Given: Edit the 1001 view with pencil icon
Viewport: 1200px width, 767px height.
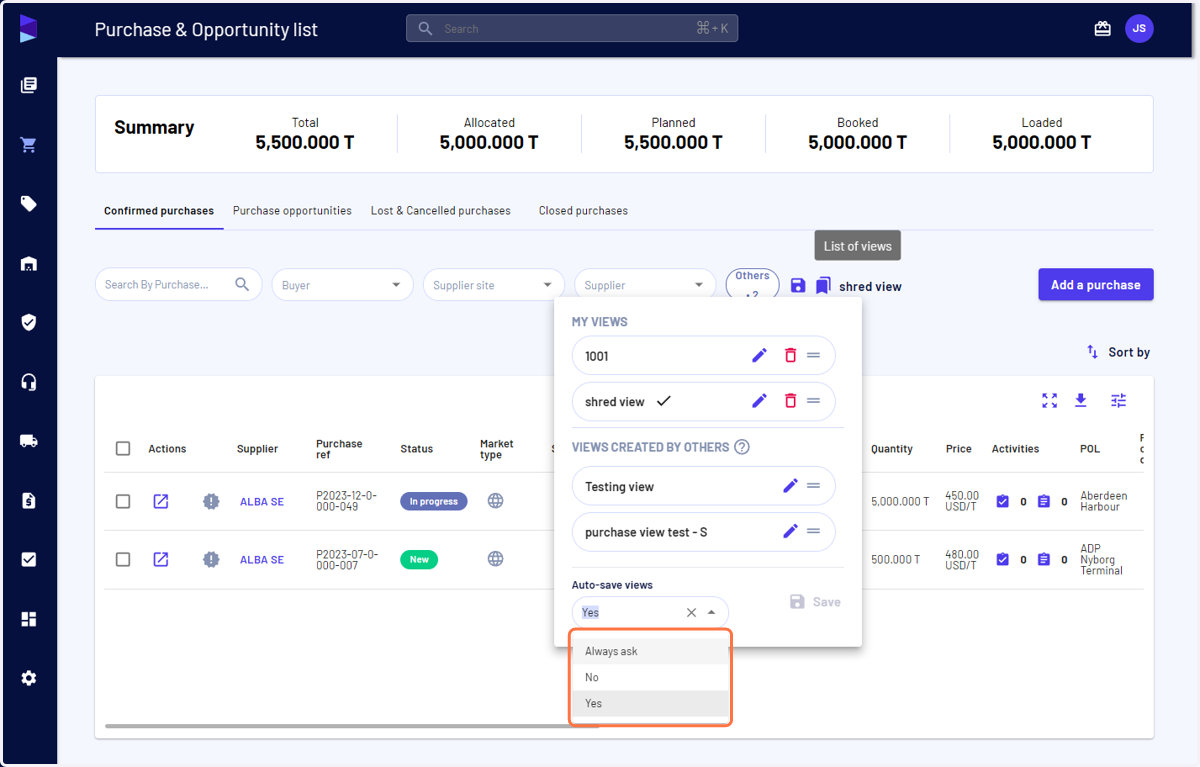Looking at the screenshot, I should [759, 356].
